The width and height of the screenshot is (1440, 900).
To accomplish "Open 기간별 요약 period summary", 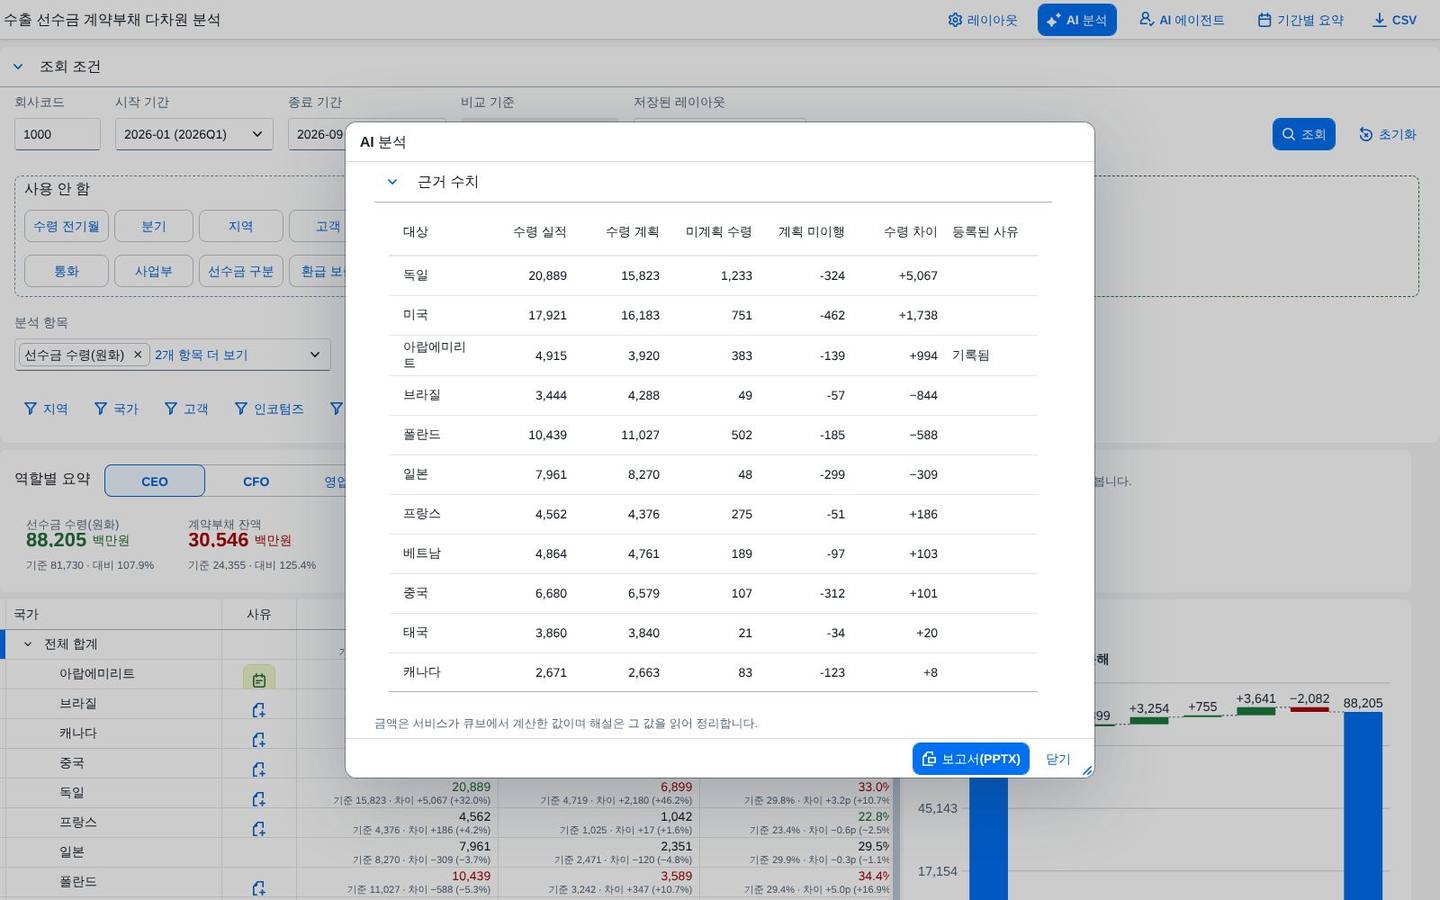I will click(1300, 20).
